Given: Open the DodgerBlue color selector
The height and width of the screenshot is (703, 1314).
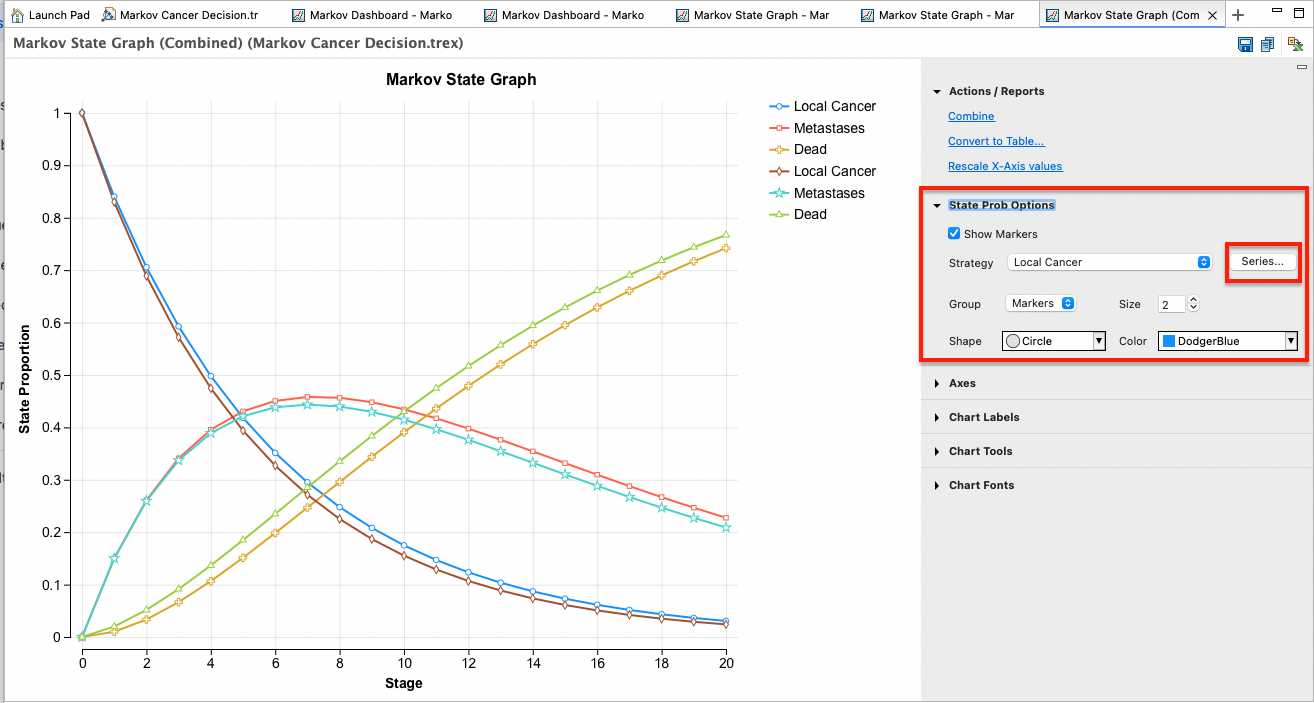Looking at the screenshot, I should tap(1227, 340).
